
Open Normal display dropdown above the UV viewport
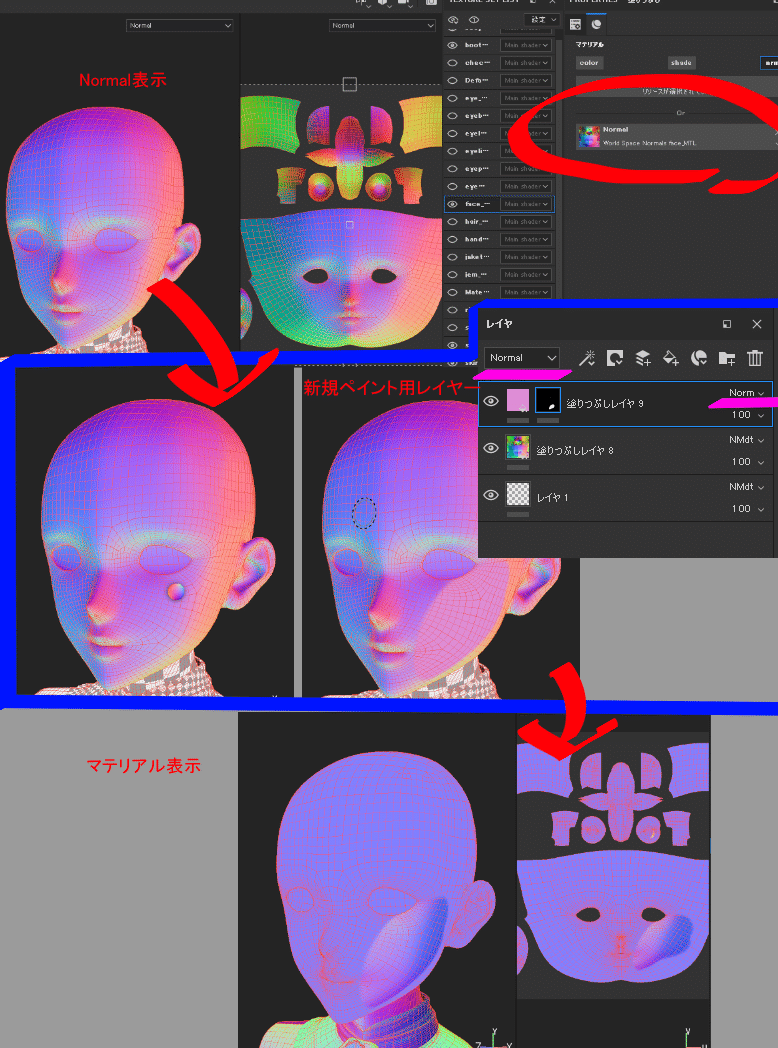[x=382, y=25]
